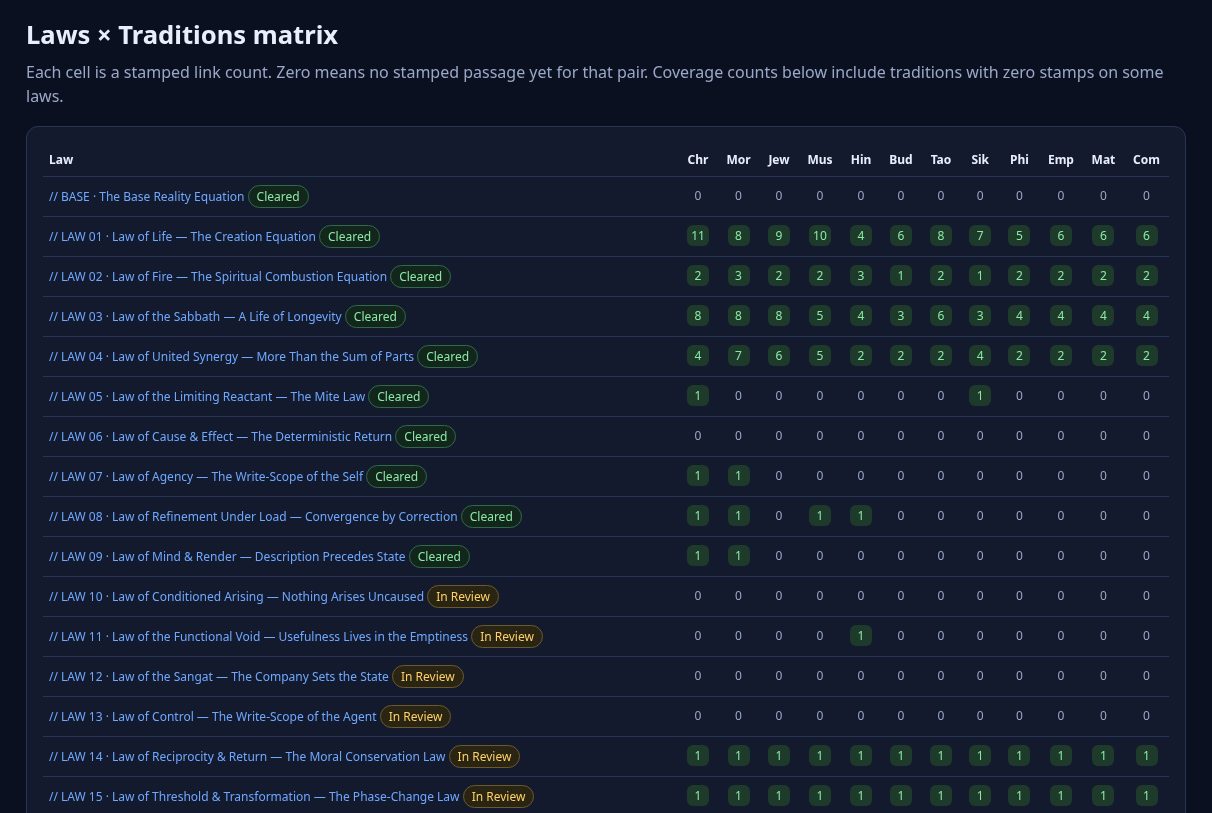Click the 10 cell in LAW 01 Mus column
This screenshot has width=1212, height=813.
820,236
